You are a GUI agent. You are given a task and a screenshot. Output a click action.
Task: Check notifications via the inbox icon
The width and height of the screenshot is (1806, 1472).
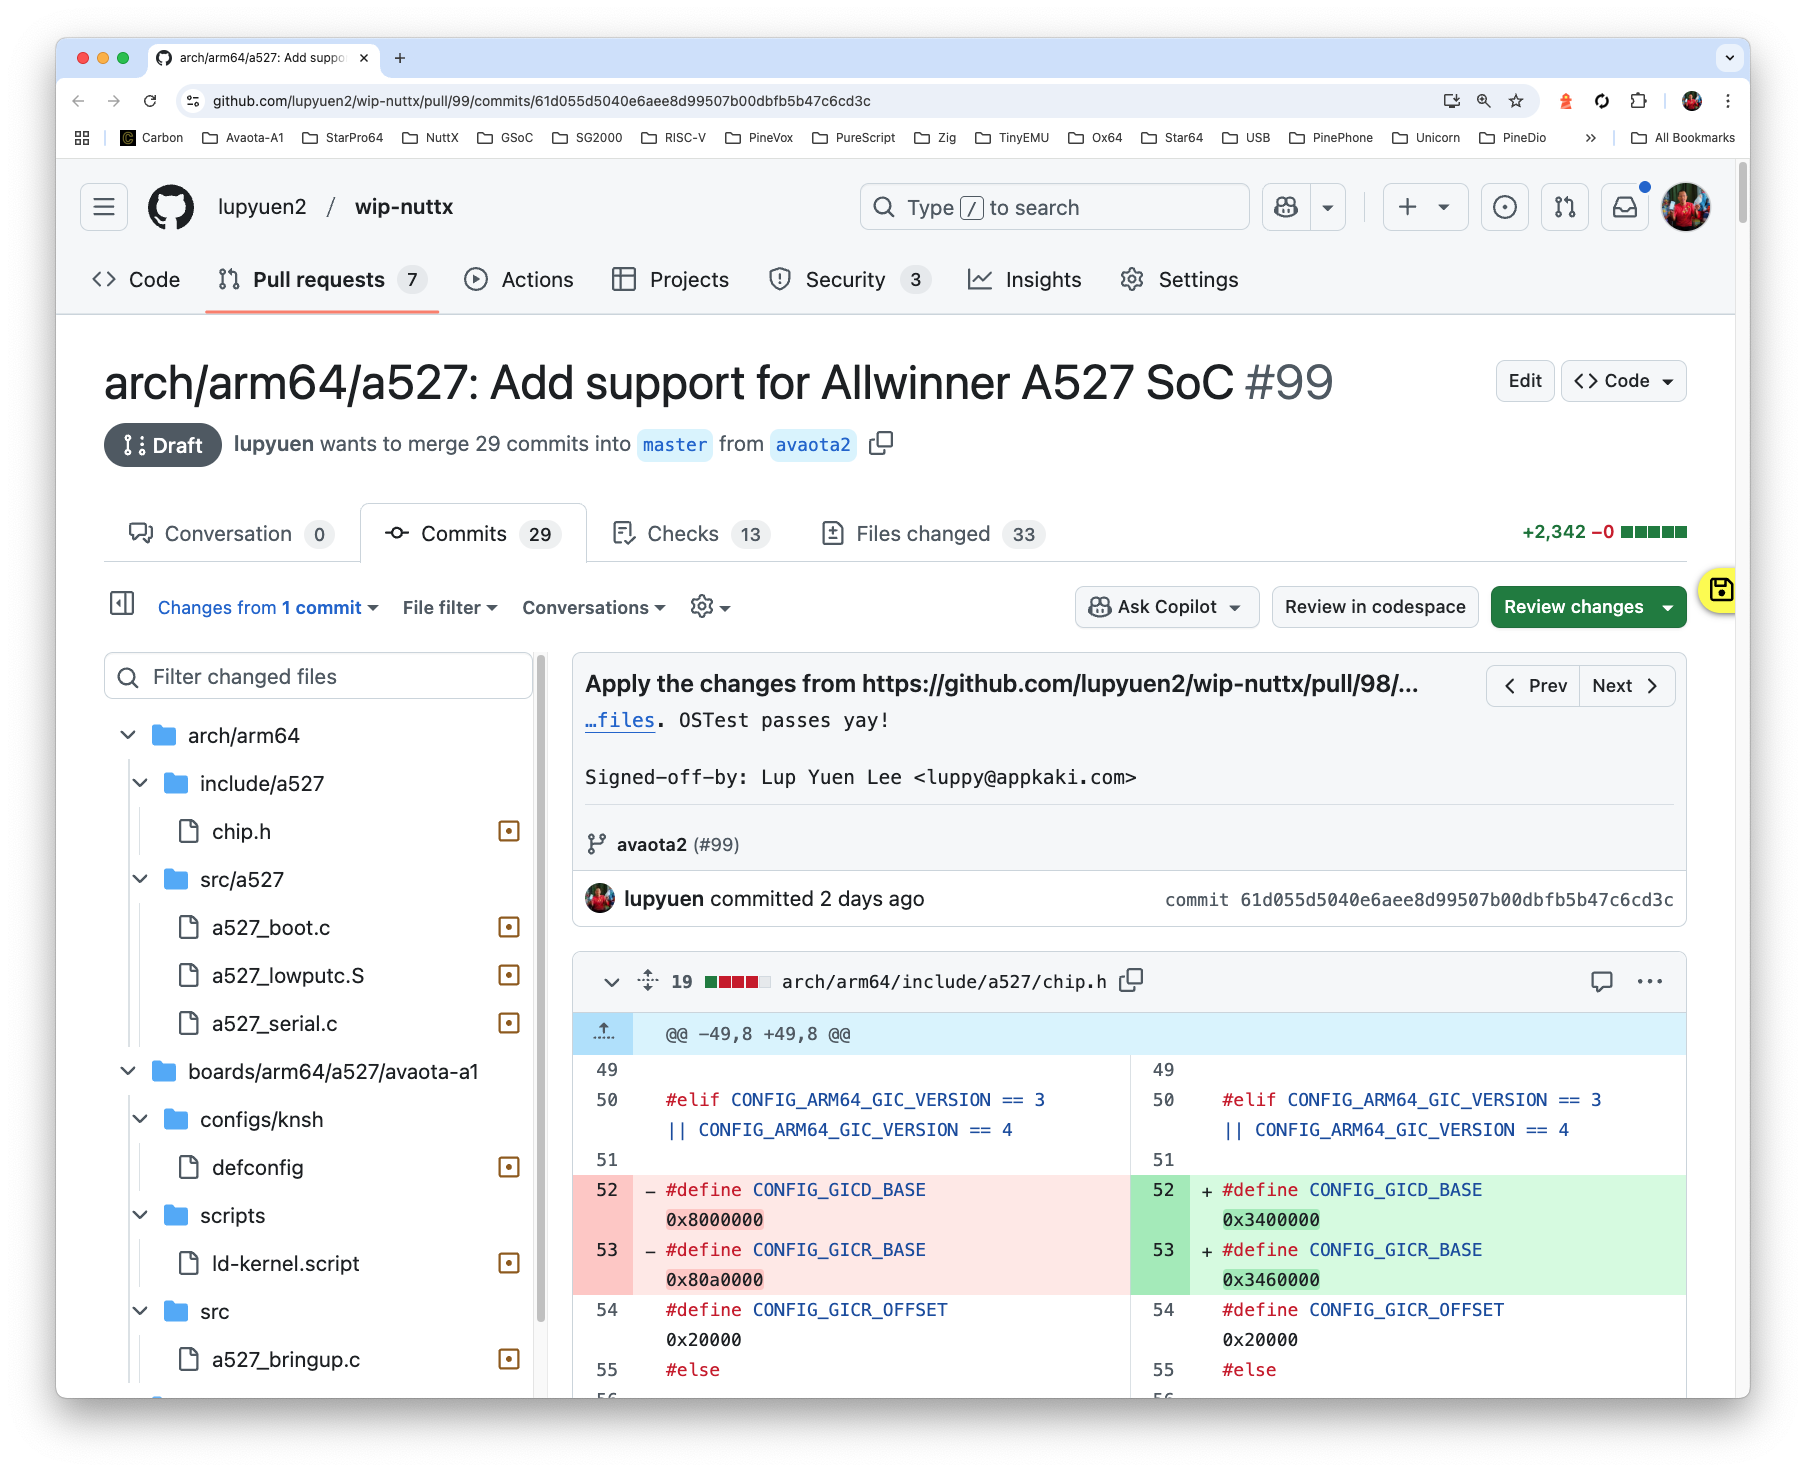pos(1625,207)
